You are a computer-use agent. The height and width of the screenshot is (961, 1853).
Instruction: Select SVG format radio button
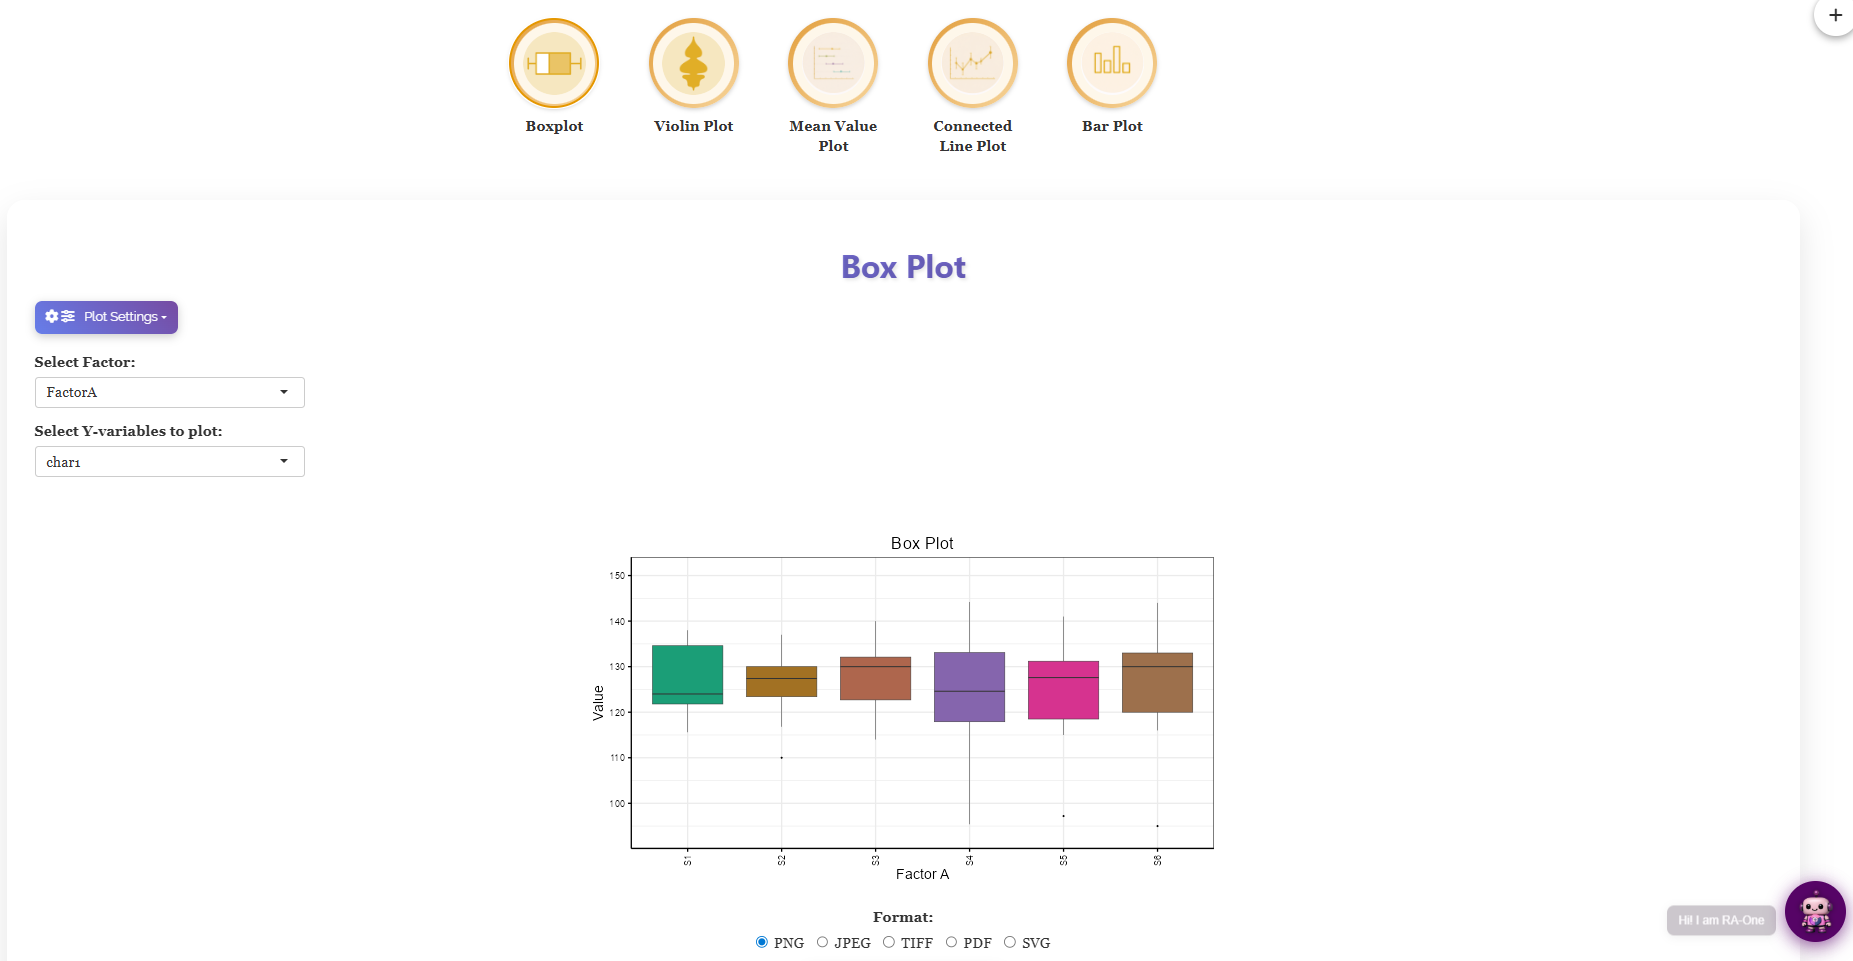click(x=1009, y=942)
